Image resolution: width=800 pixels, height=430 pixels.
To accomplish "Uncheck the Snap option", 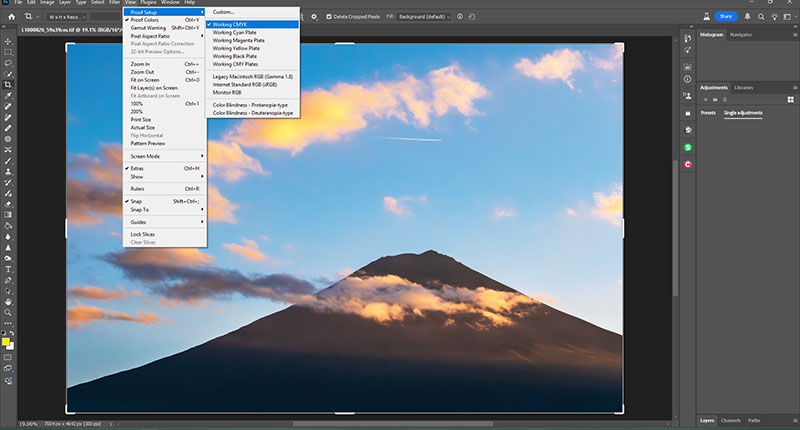I will click(x=137, y=201).
